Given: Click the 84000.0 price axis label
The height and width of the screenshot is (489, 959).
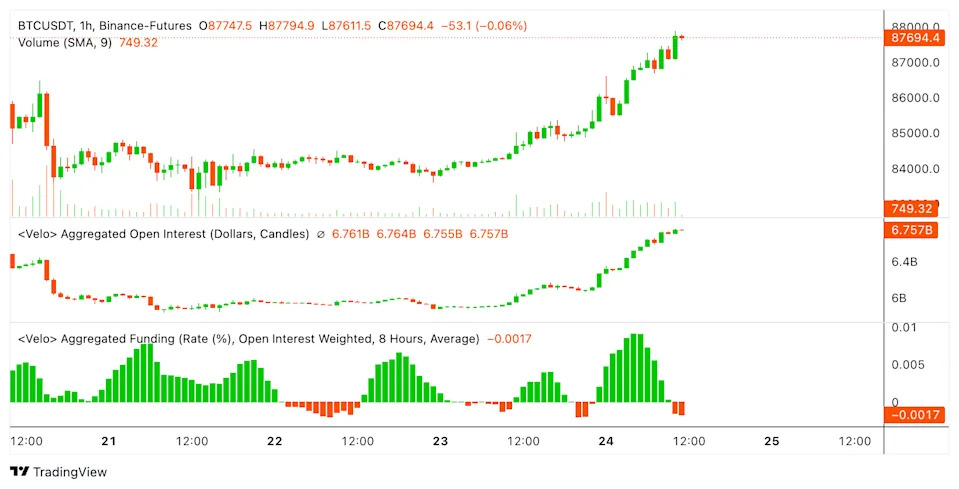Looking at the screenshot, I should coord(916,169).
